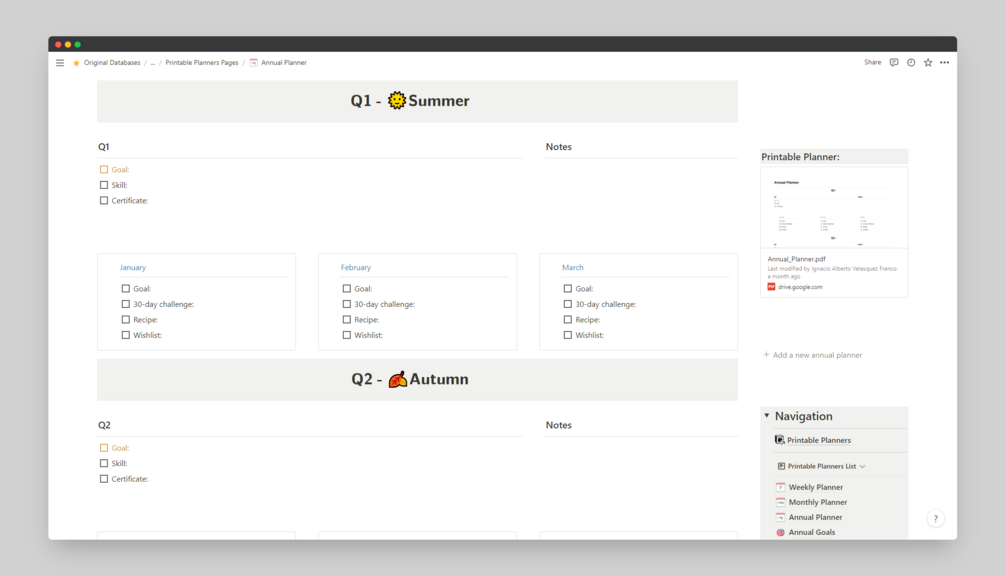Click the March month heading

coord(573,267)
